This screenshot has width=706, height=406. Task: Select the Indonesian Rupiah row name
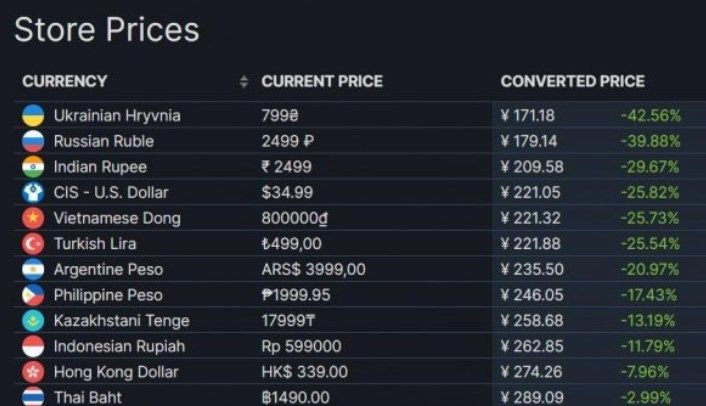[x=119, y=347]
